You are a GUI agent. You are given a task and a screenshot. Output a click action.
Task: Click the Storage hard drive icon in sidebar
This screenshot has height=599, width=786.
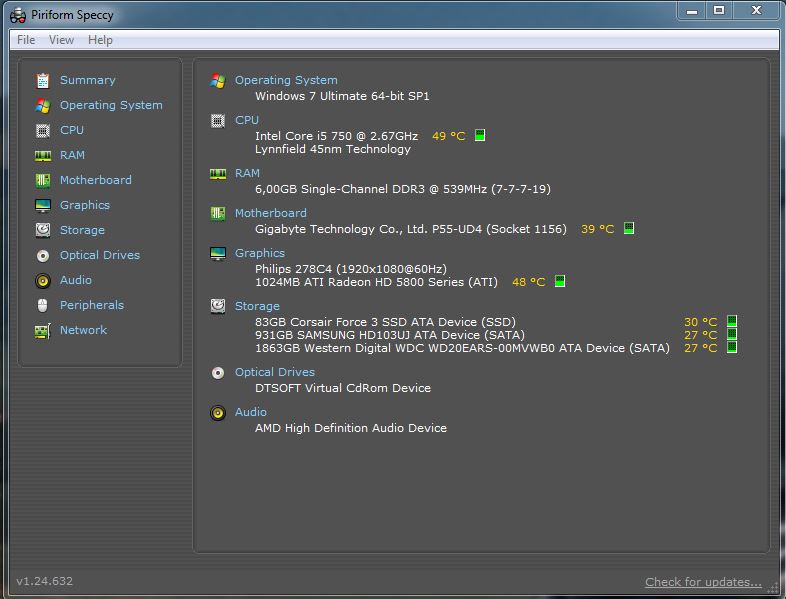[x=43, y=230]
